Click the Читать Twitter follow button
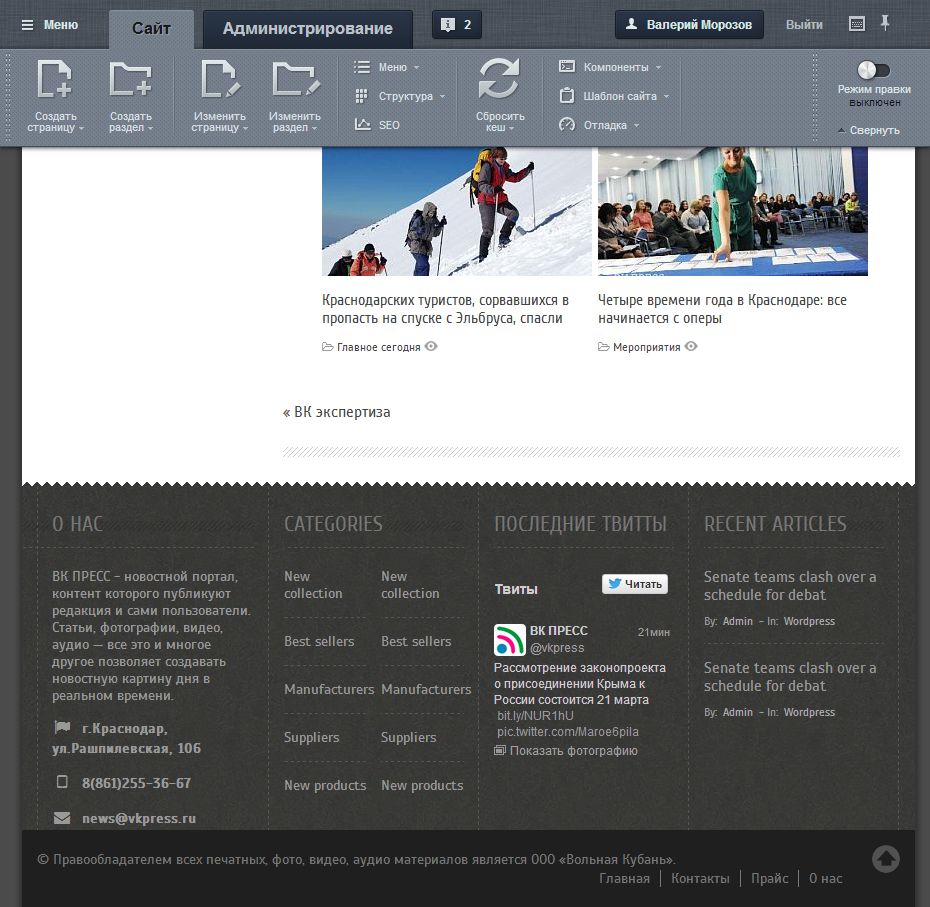 [x=635, y=584]
